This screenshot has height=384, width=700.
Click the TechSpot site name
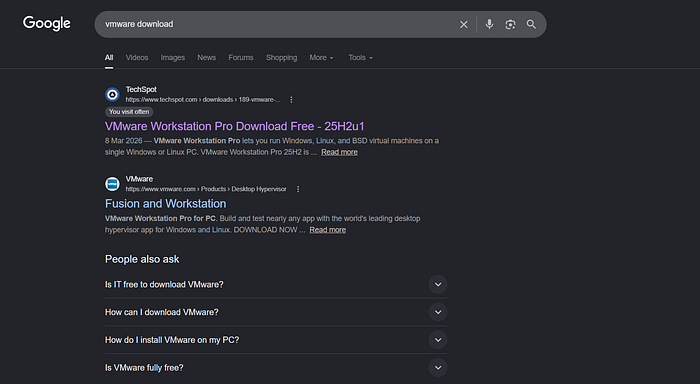tap(141, 89)
